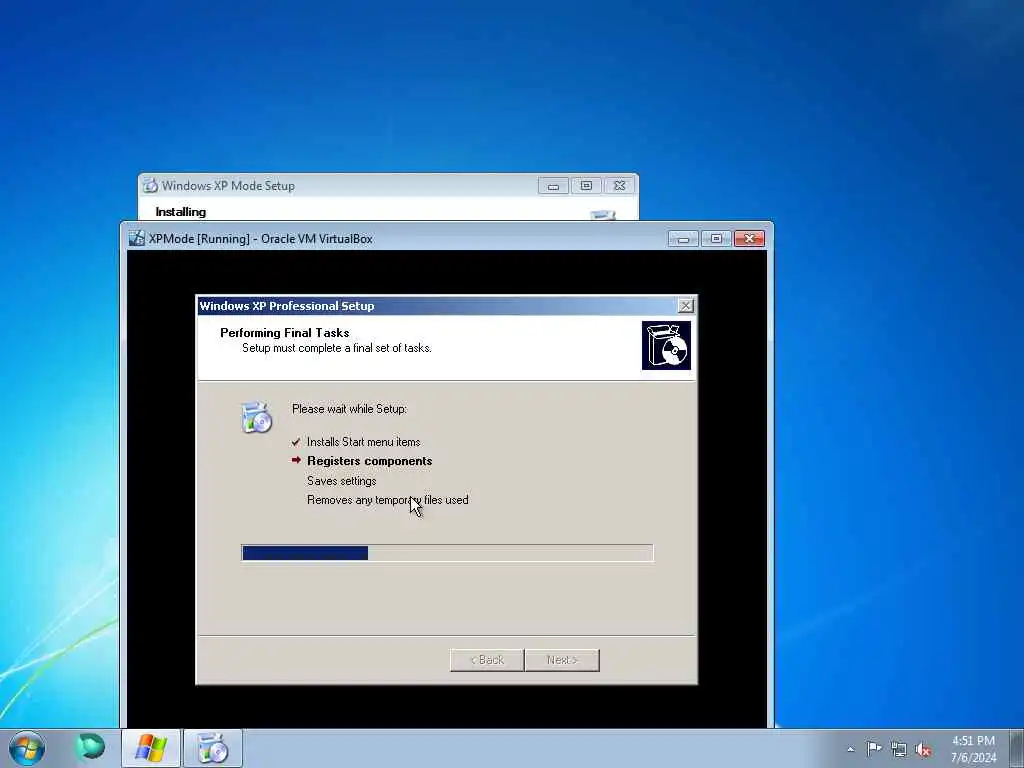The height and width of the screenshot is (768, 1024).
Task: Click the 'Installing' heading in XP Mode Setup
Action: 180,212
